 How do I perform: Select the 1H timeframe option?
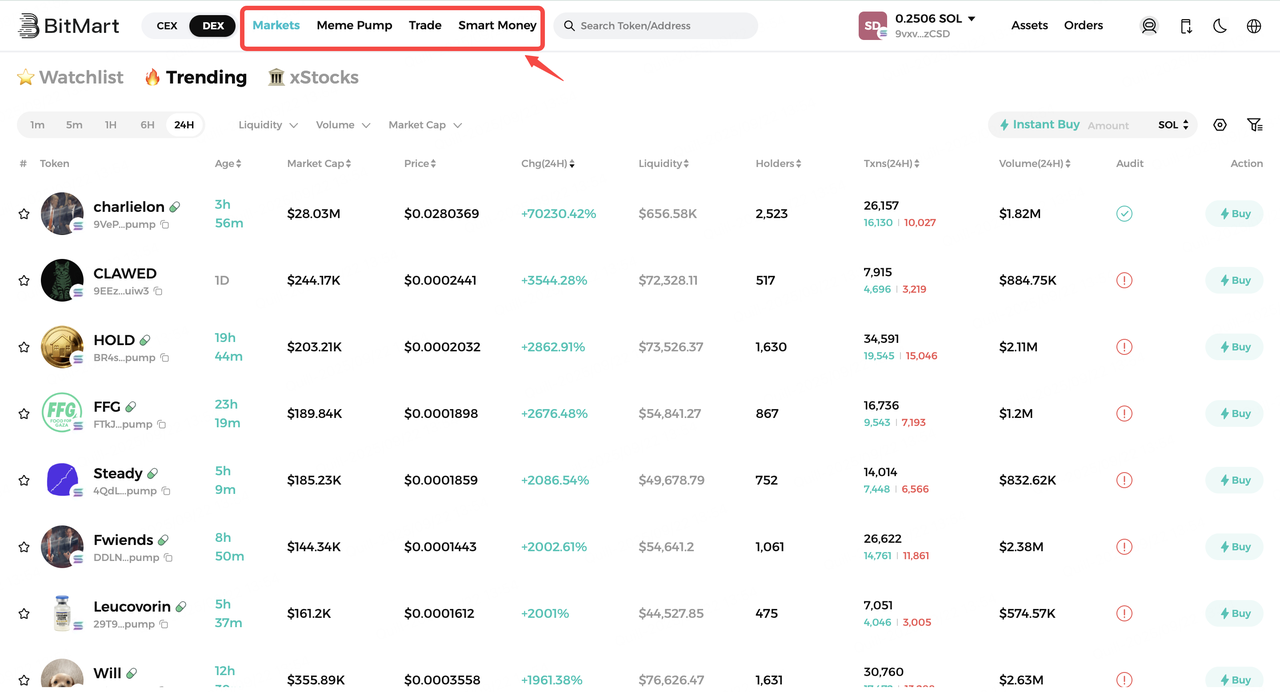110,124
